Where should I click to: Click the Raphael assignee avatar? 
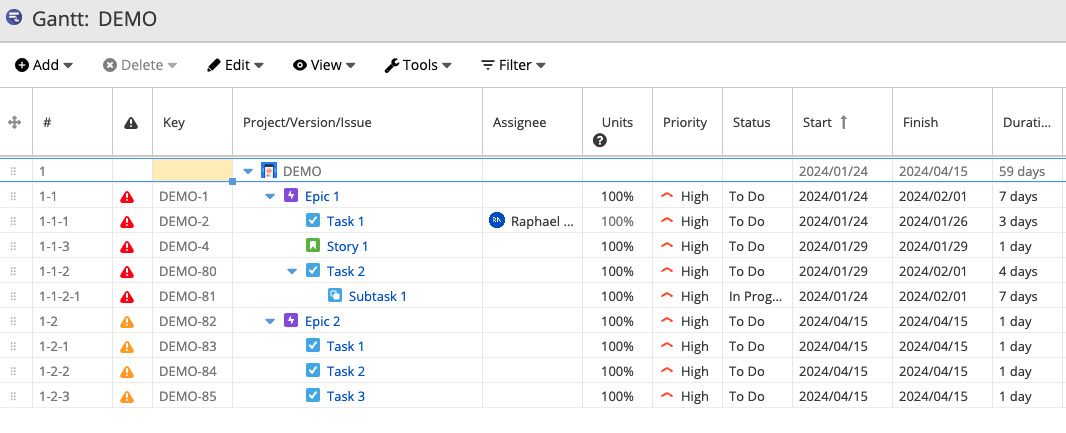[497, 221]
